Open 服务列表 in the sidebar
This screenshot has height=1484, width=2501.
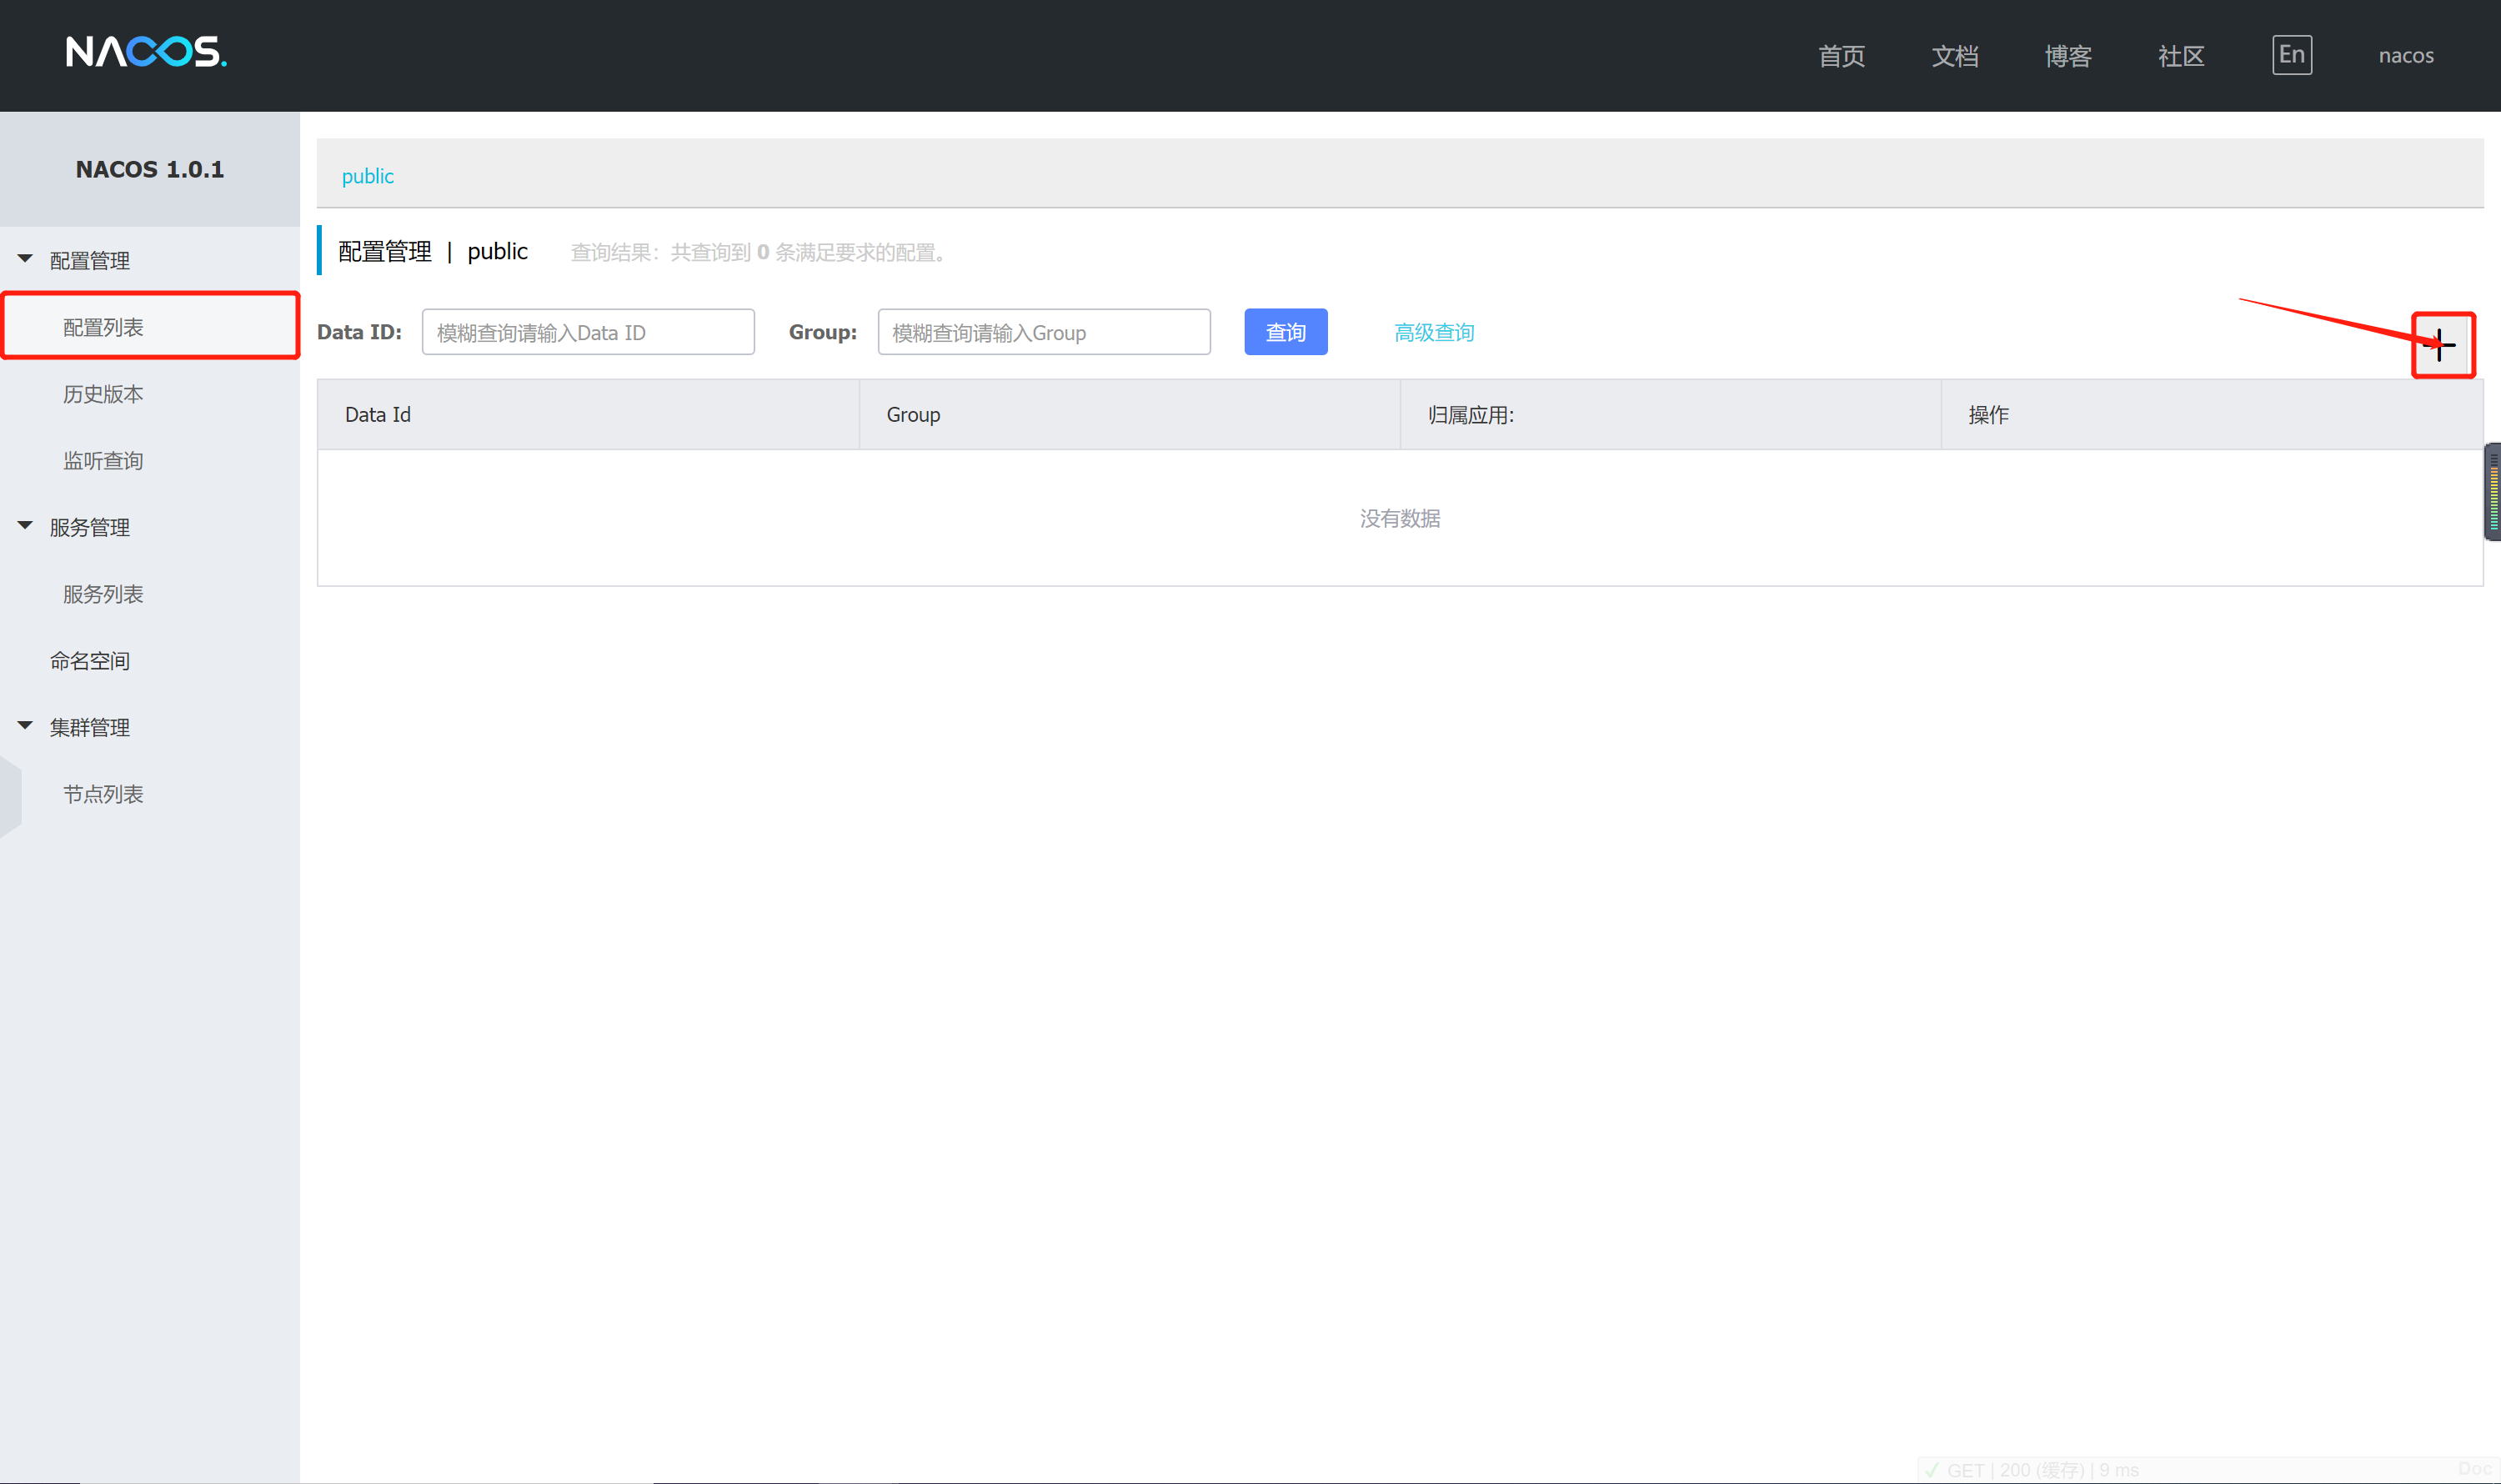[x=103, y=594]
